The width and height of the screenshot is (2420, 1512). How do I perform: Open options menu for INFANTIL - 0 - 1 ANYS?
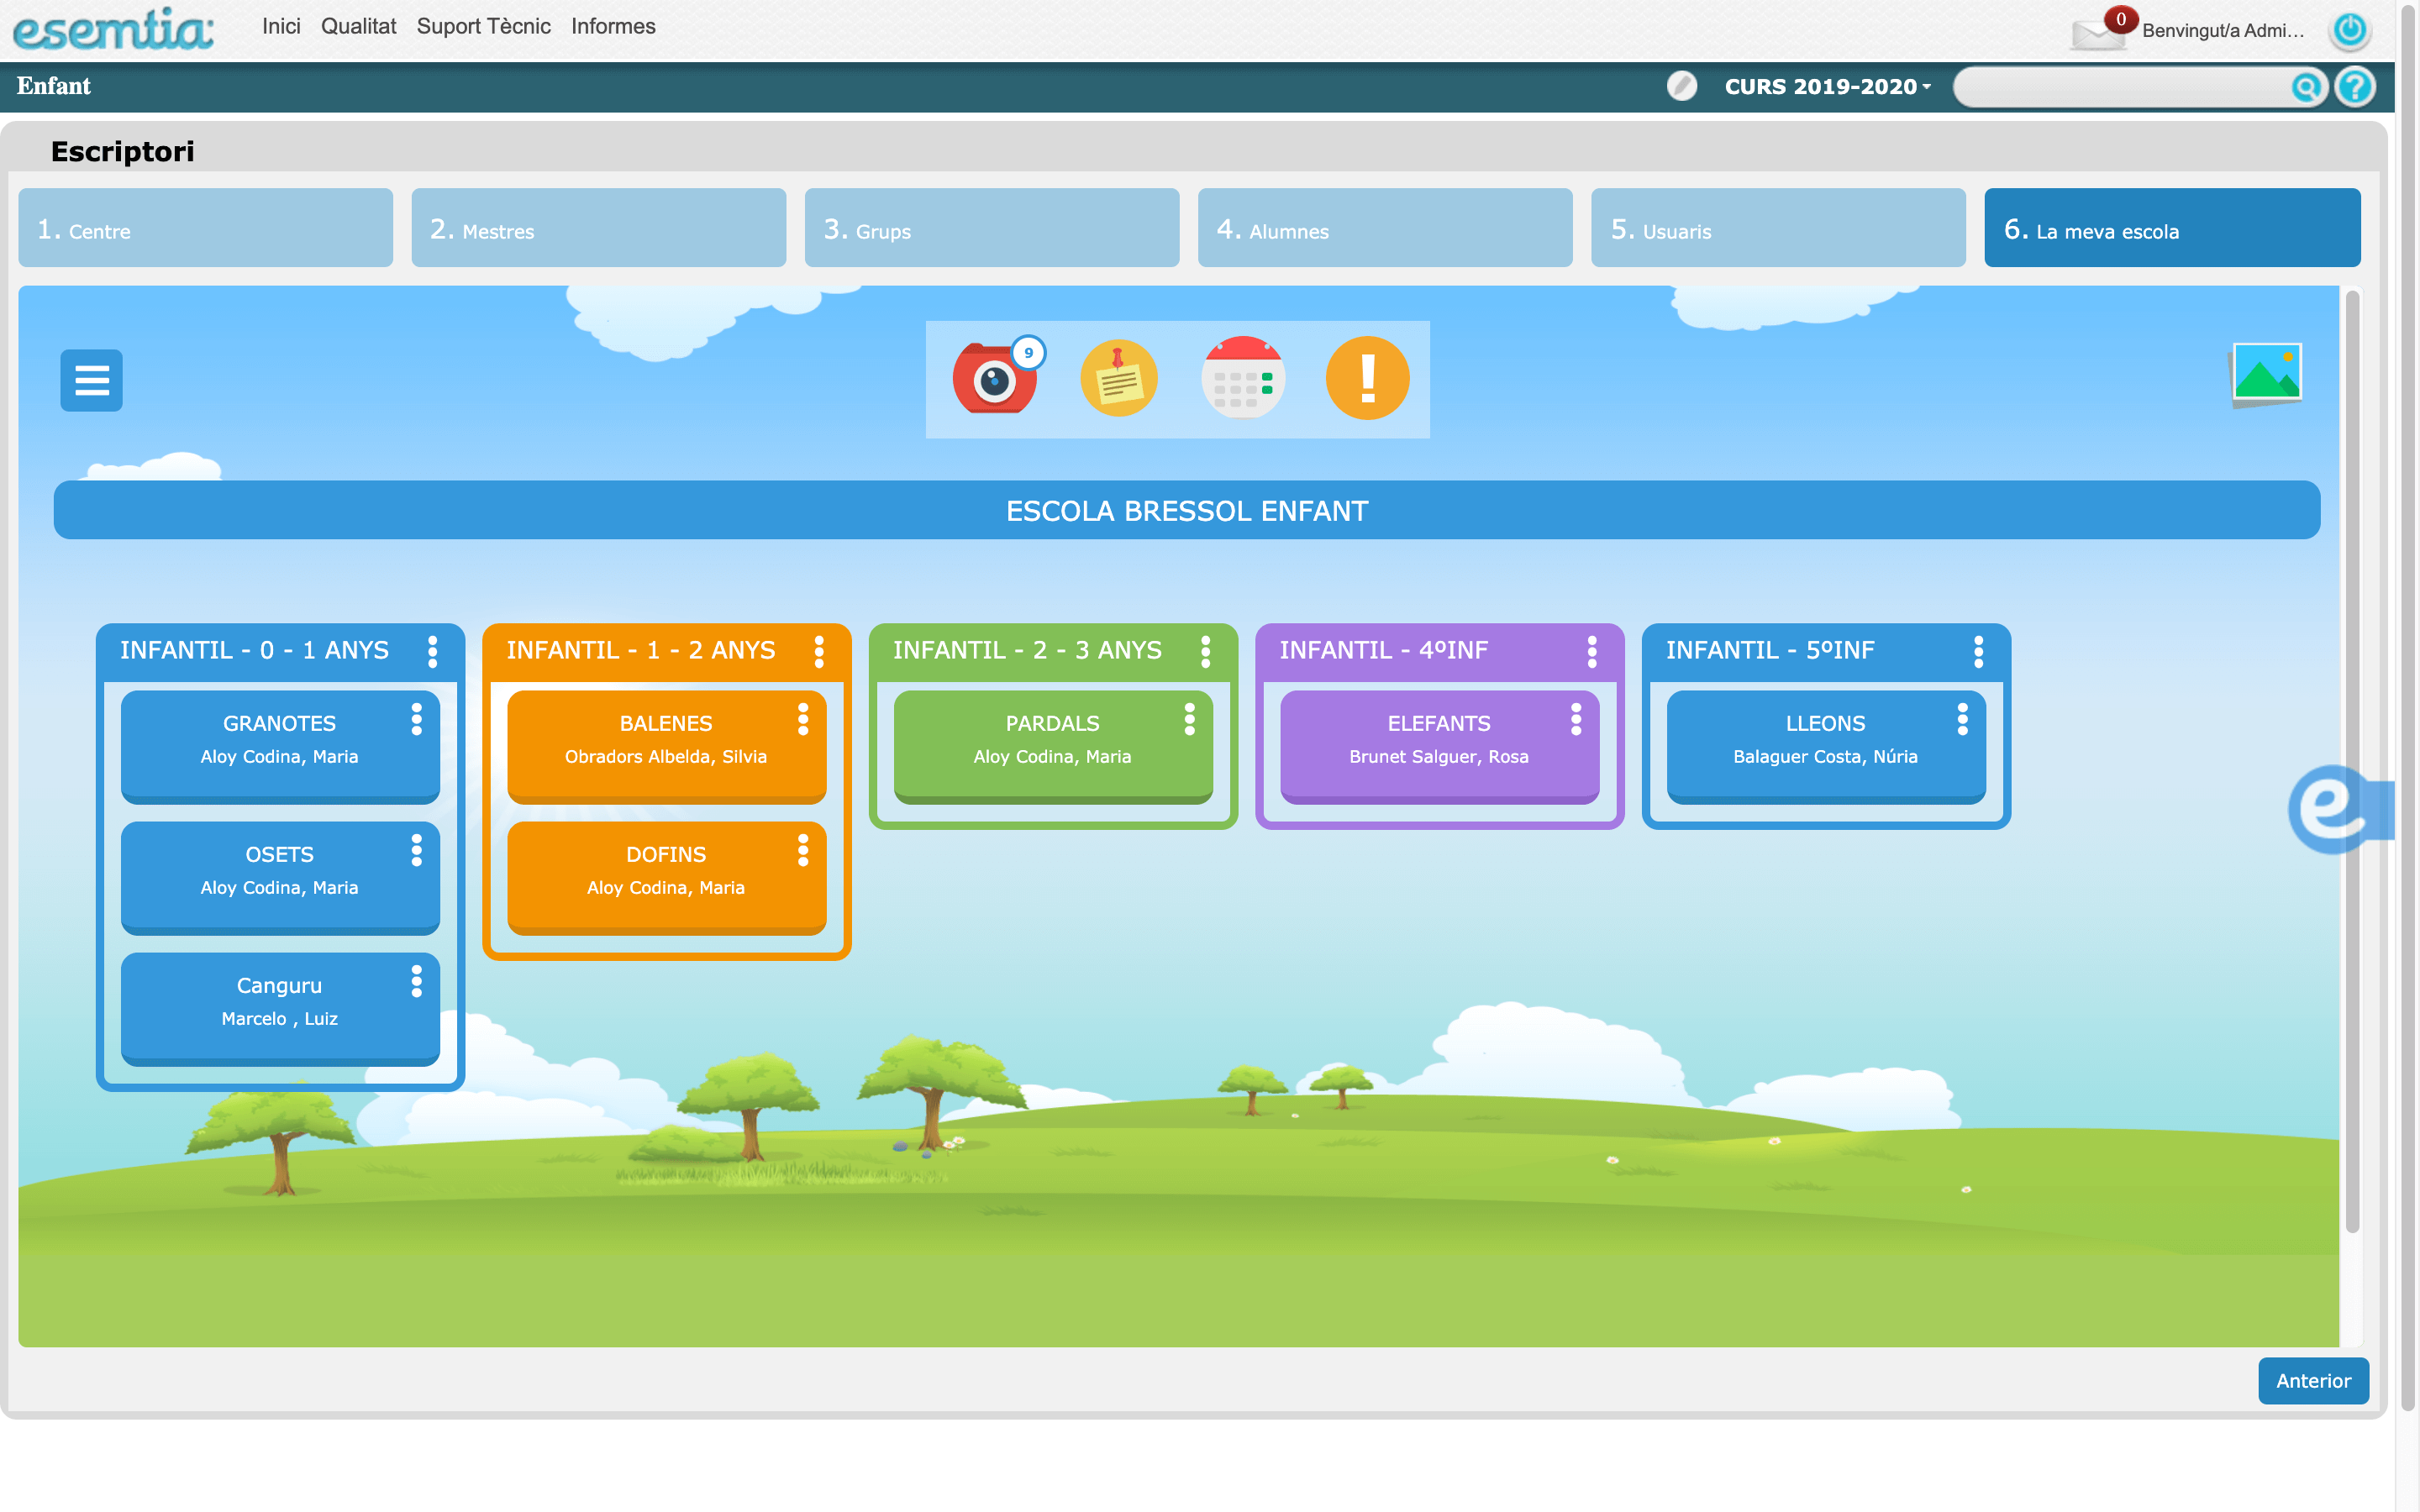pos(433,651)
